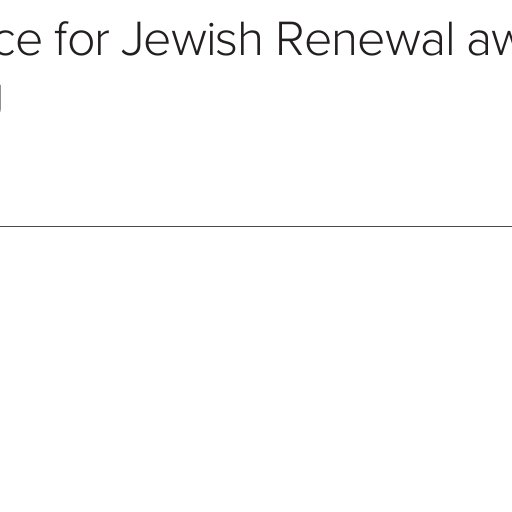This screenshot has width=512, height=512.
Task: Click the capital J in "Jewish"
Action: (132, 40)
